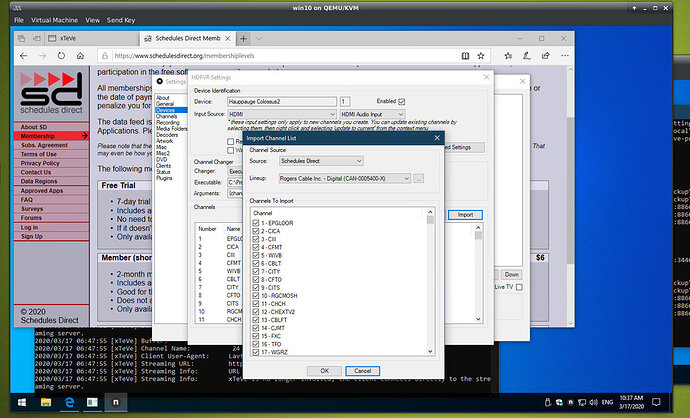The width and height of the screenshot is (690, 418).
Task: Refresh the Schedules Direct page
Action: click(59, 56)
